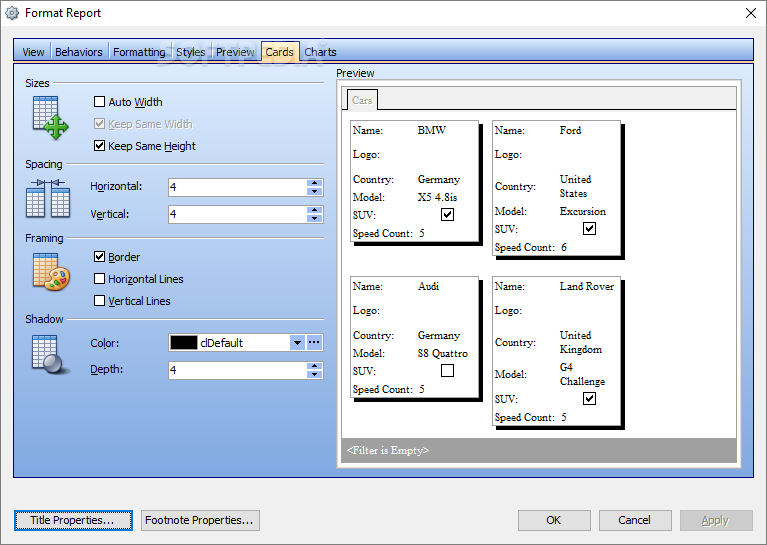Select the Cars tab in preview
Image resolution: width=767 pixels, height=545 pixels.
[x=362, y=100]
